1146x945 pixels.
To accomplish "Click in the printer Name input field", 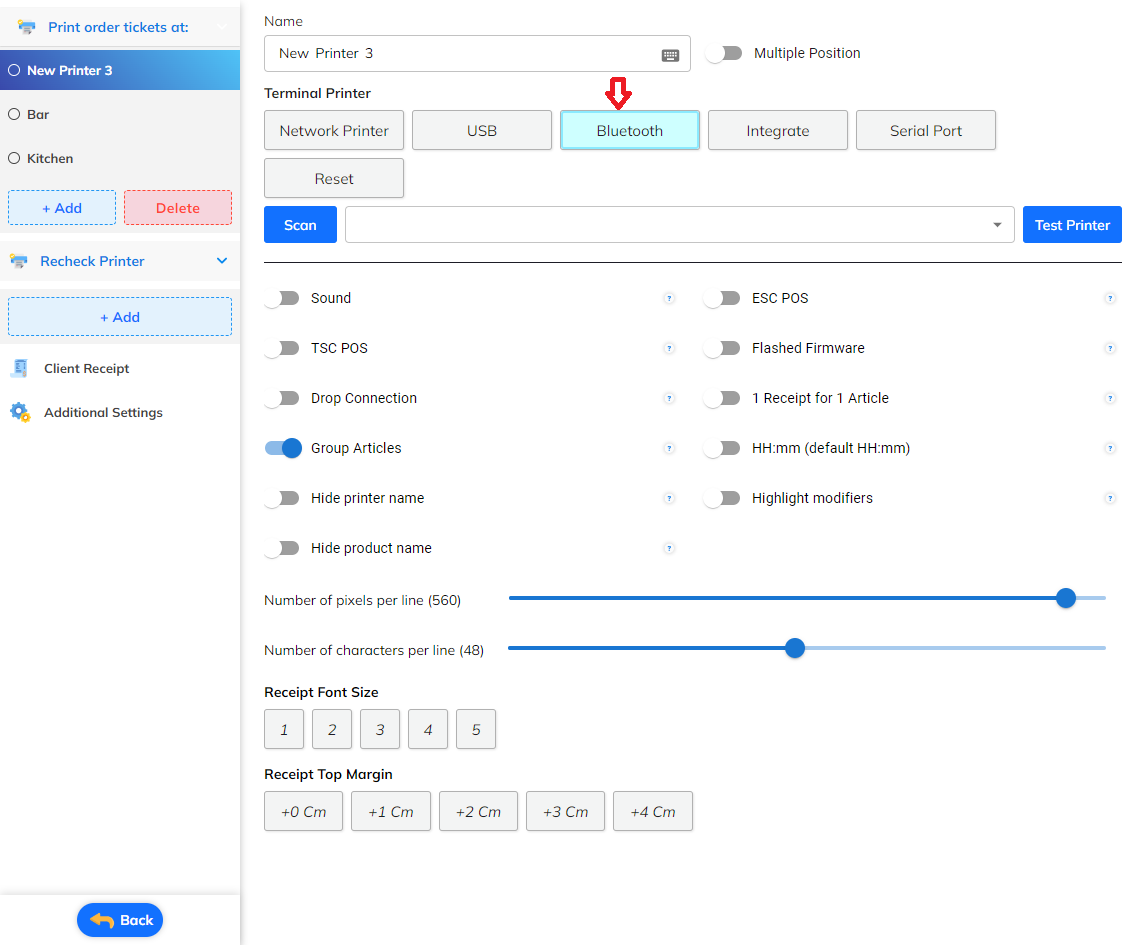I will pos(477,53).
